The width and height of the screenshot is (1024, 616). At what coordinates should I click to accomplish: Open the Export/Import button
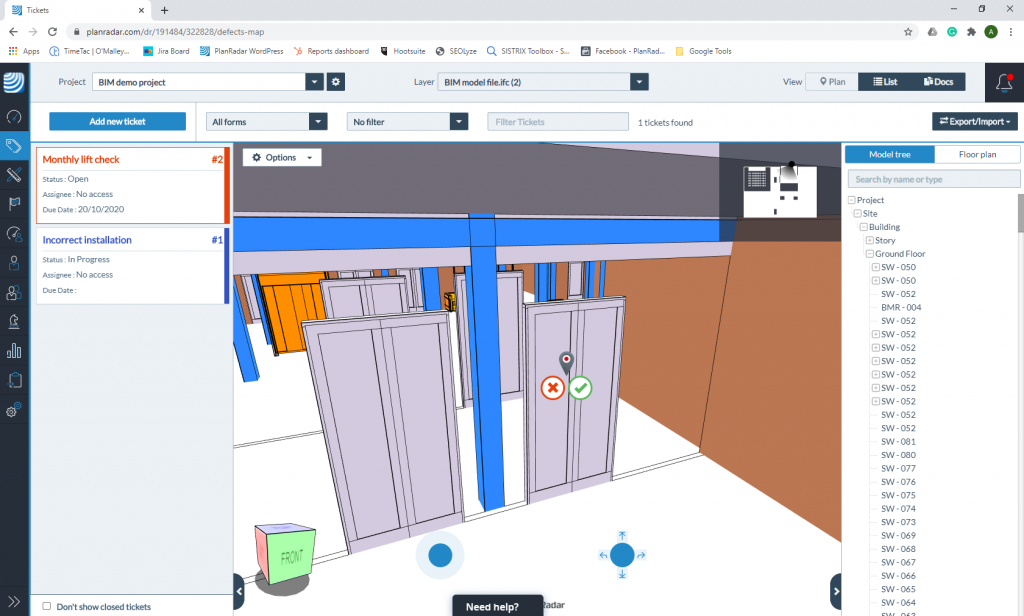974,122
